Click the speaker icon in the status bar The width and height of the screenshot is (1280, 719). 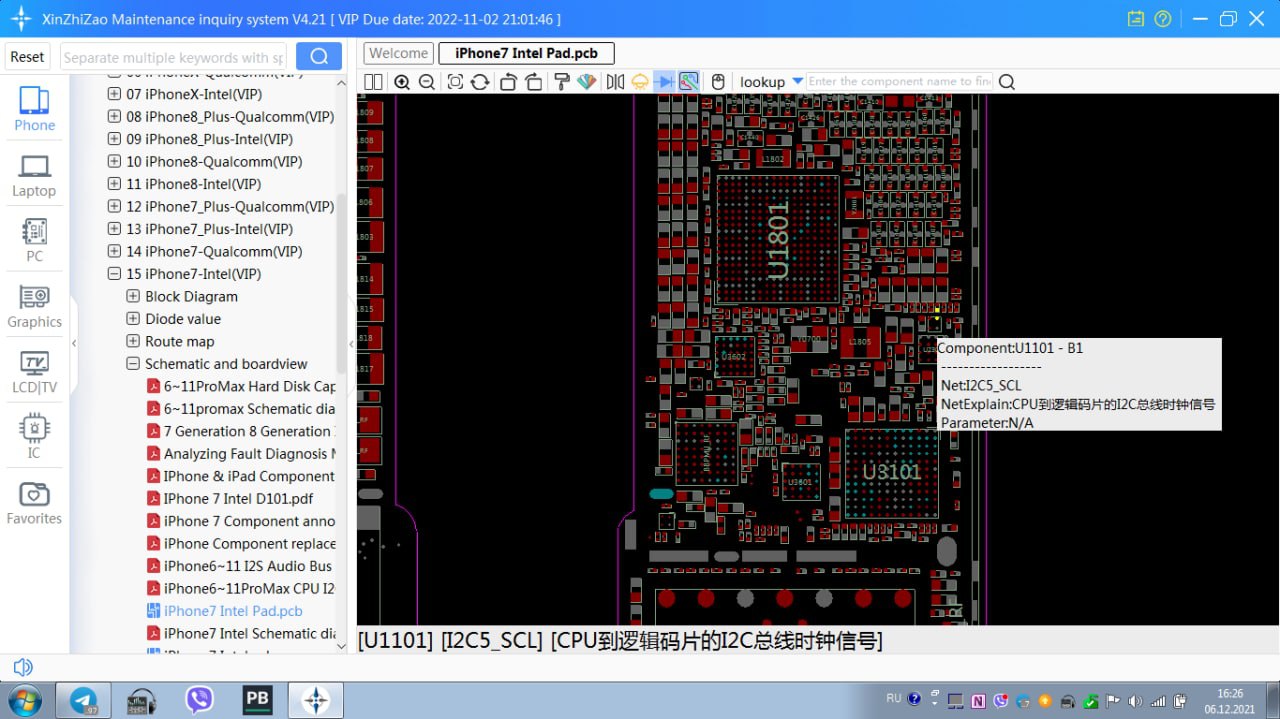coord(21,667)
